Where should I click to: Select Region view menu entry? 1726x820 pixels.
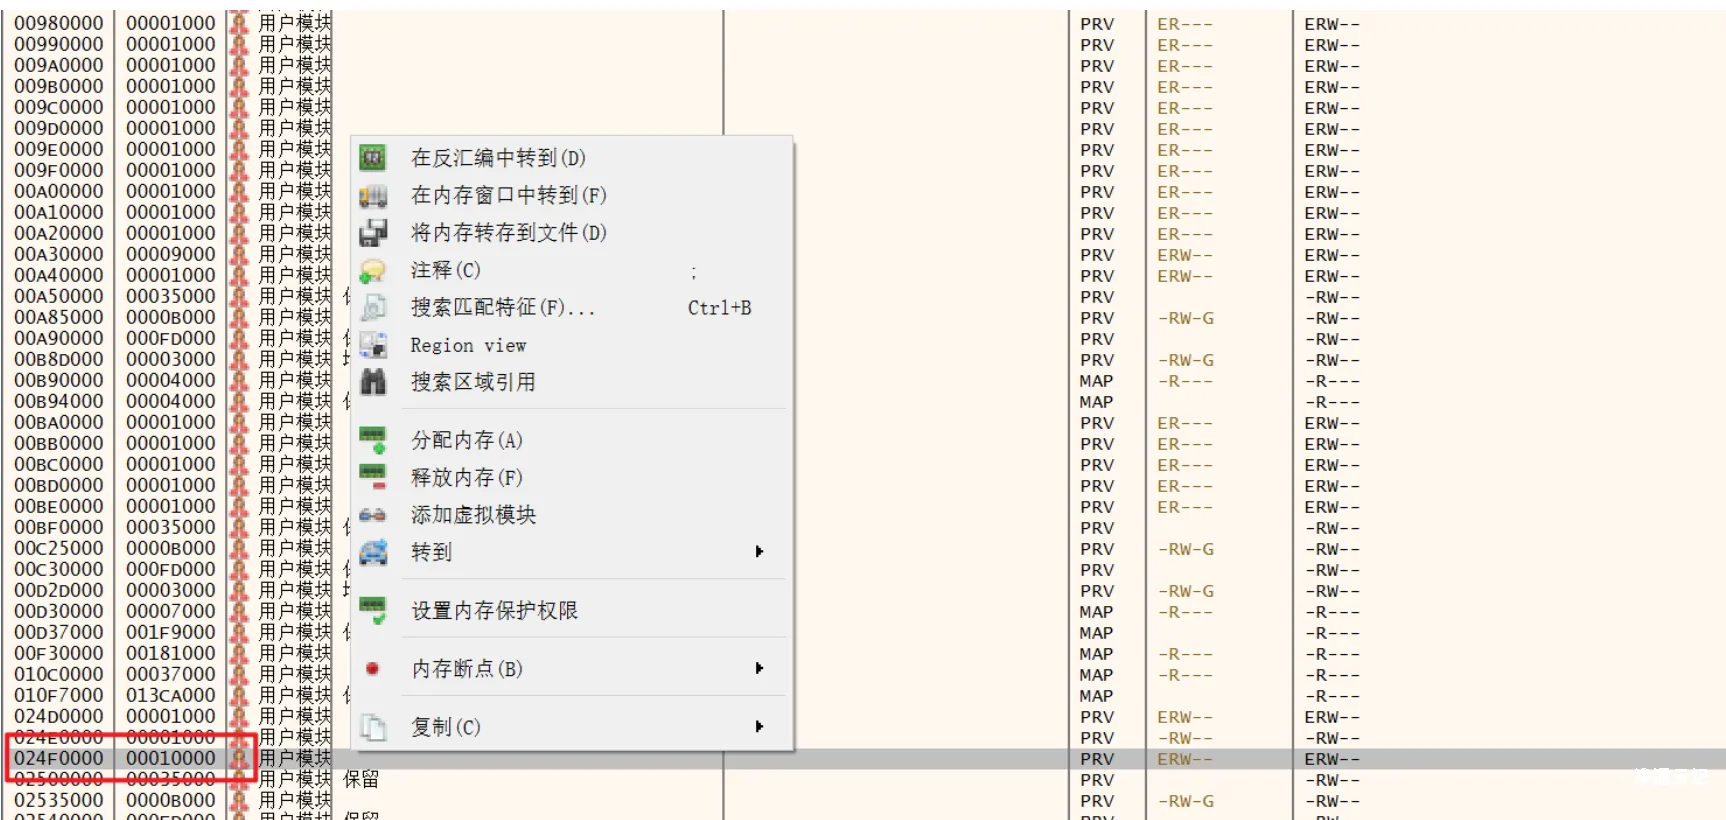click(468, 345)
